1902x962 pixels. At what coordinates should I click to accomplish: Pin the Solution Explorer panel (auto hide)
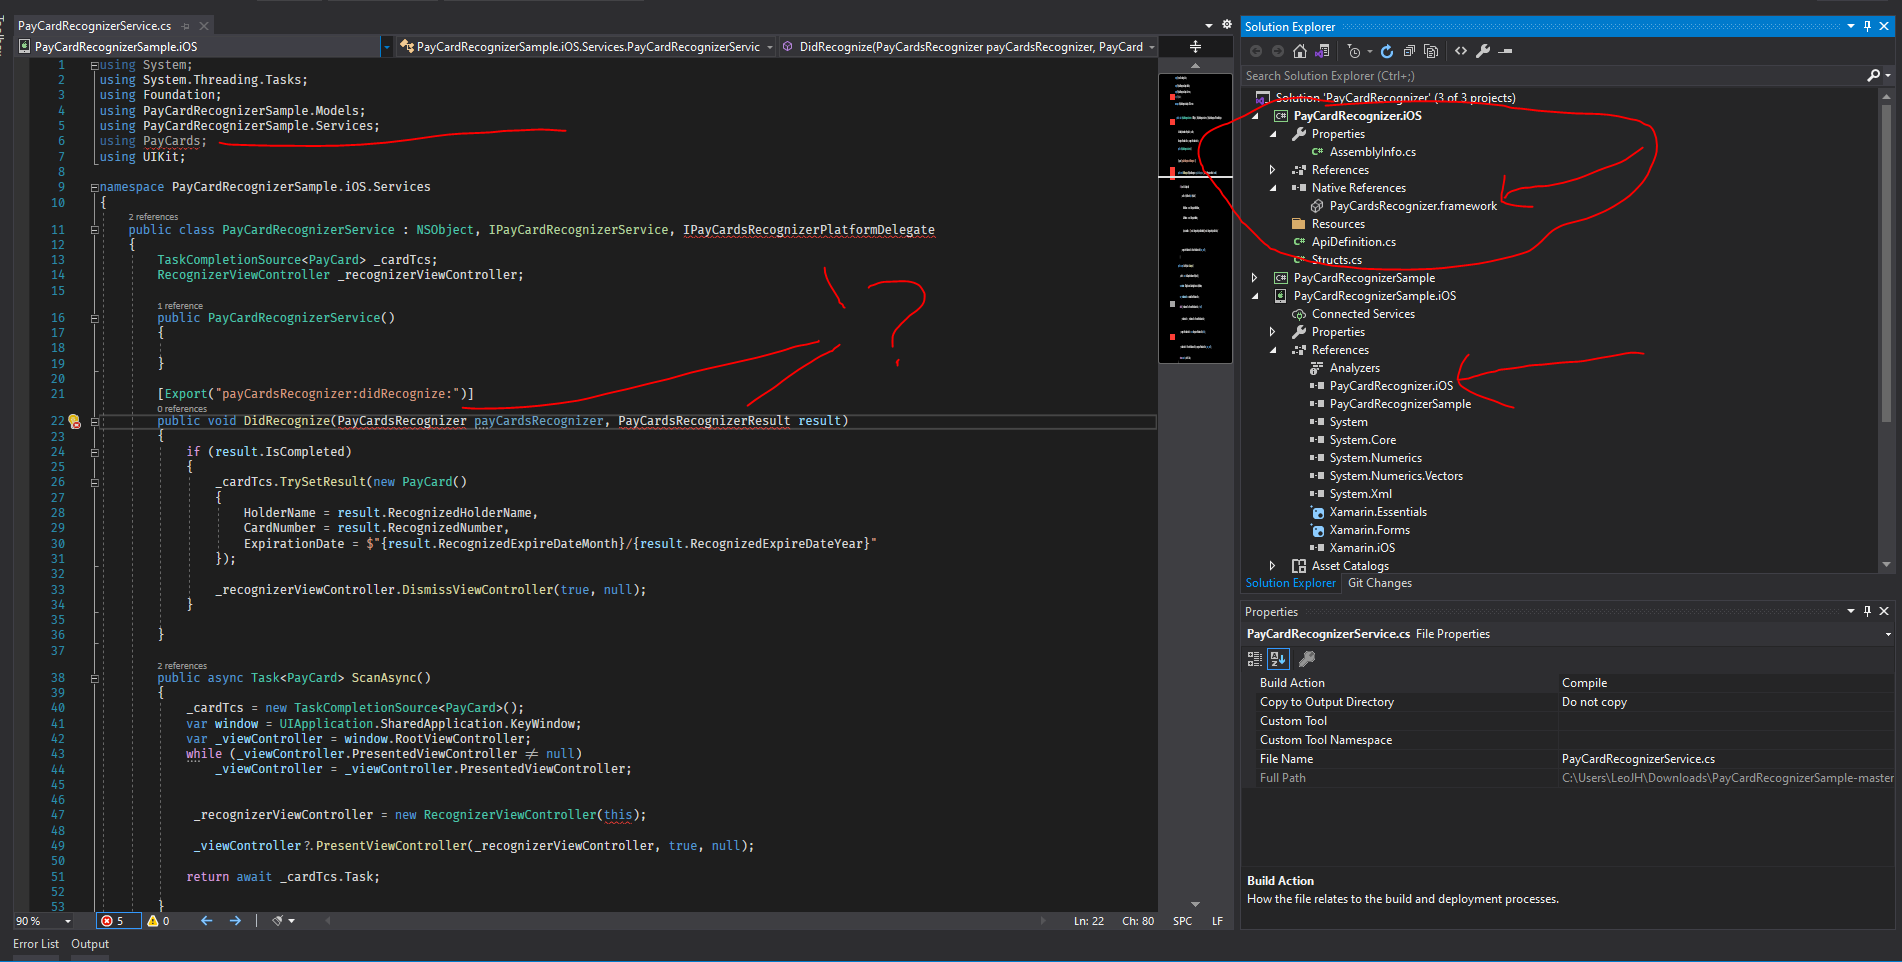point(1867,27)
